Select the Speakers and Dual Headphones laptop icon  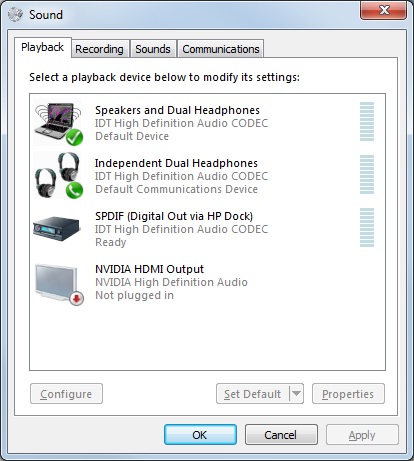tap(58, 123)
